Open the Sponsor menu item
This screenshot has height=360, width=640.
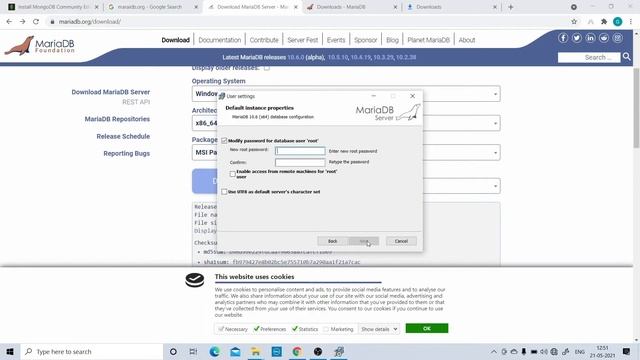click(x=365, y=40)
